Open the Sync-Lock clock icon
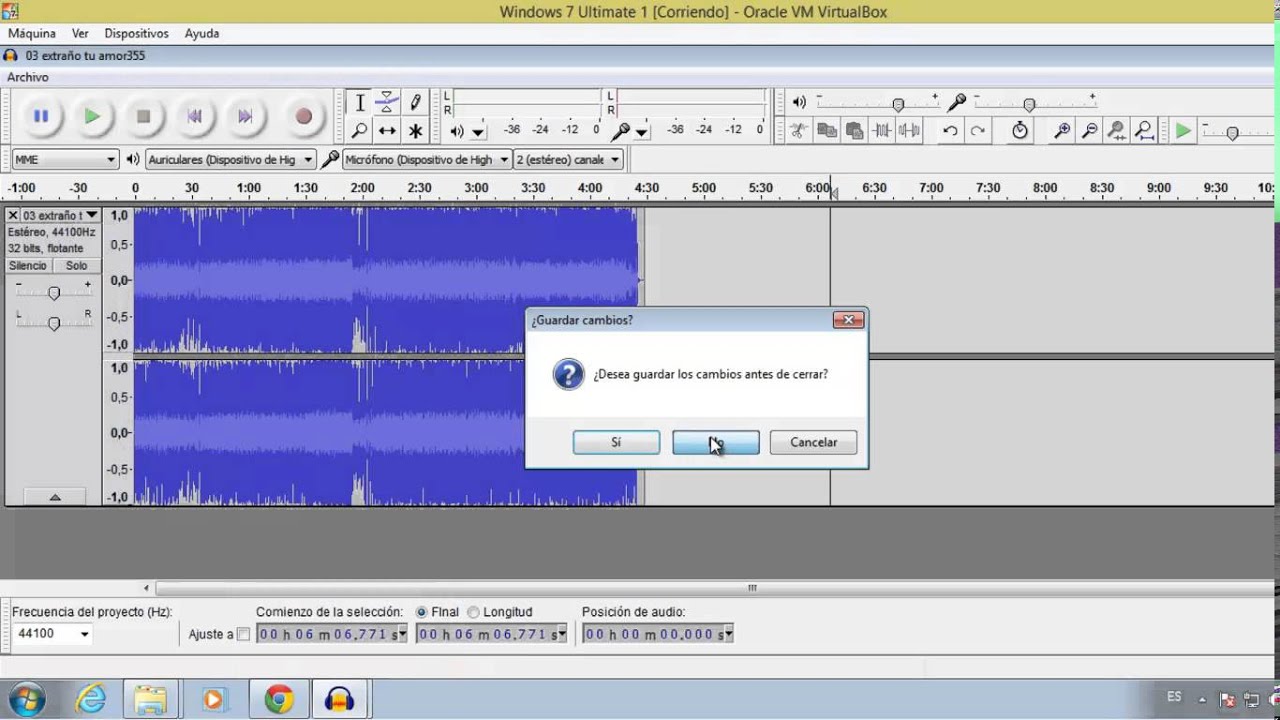This screenshot has height=720, width=1280. click(x=1019, y=130)
